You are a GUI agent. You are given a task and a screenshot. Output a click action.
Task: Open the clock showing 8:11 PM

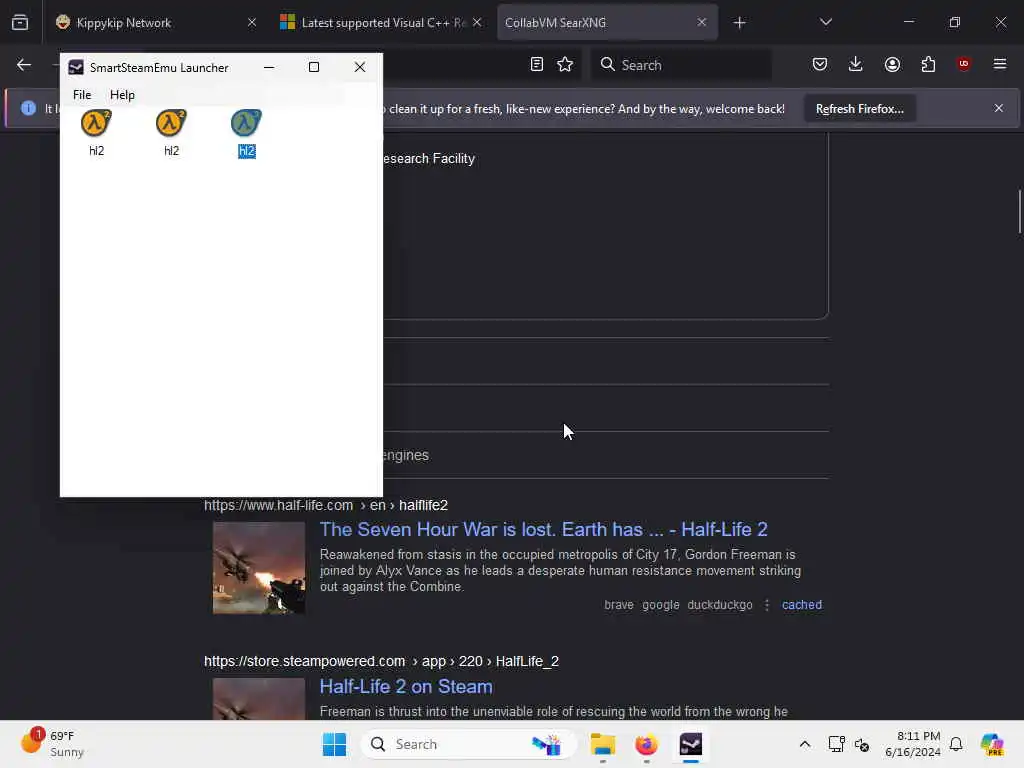[912, 744]
